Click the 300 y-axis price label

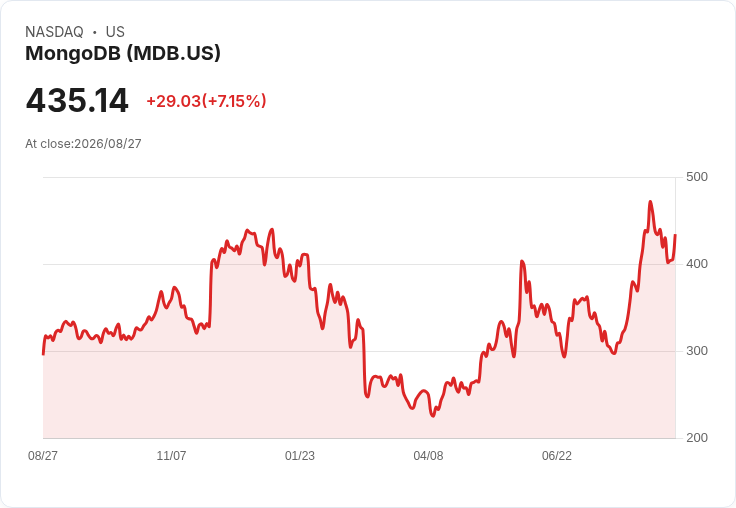[x=697, y=351]
